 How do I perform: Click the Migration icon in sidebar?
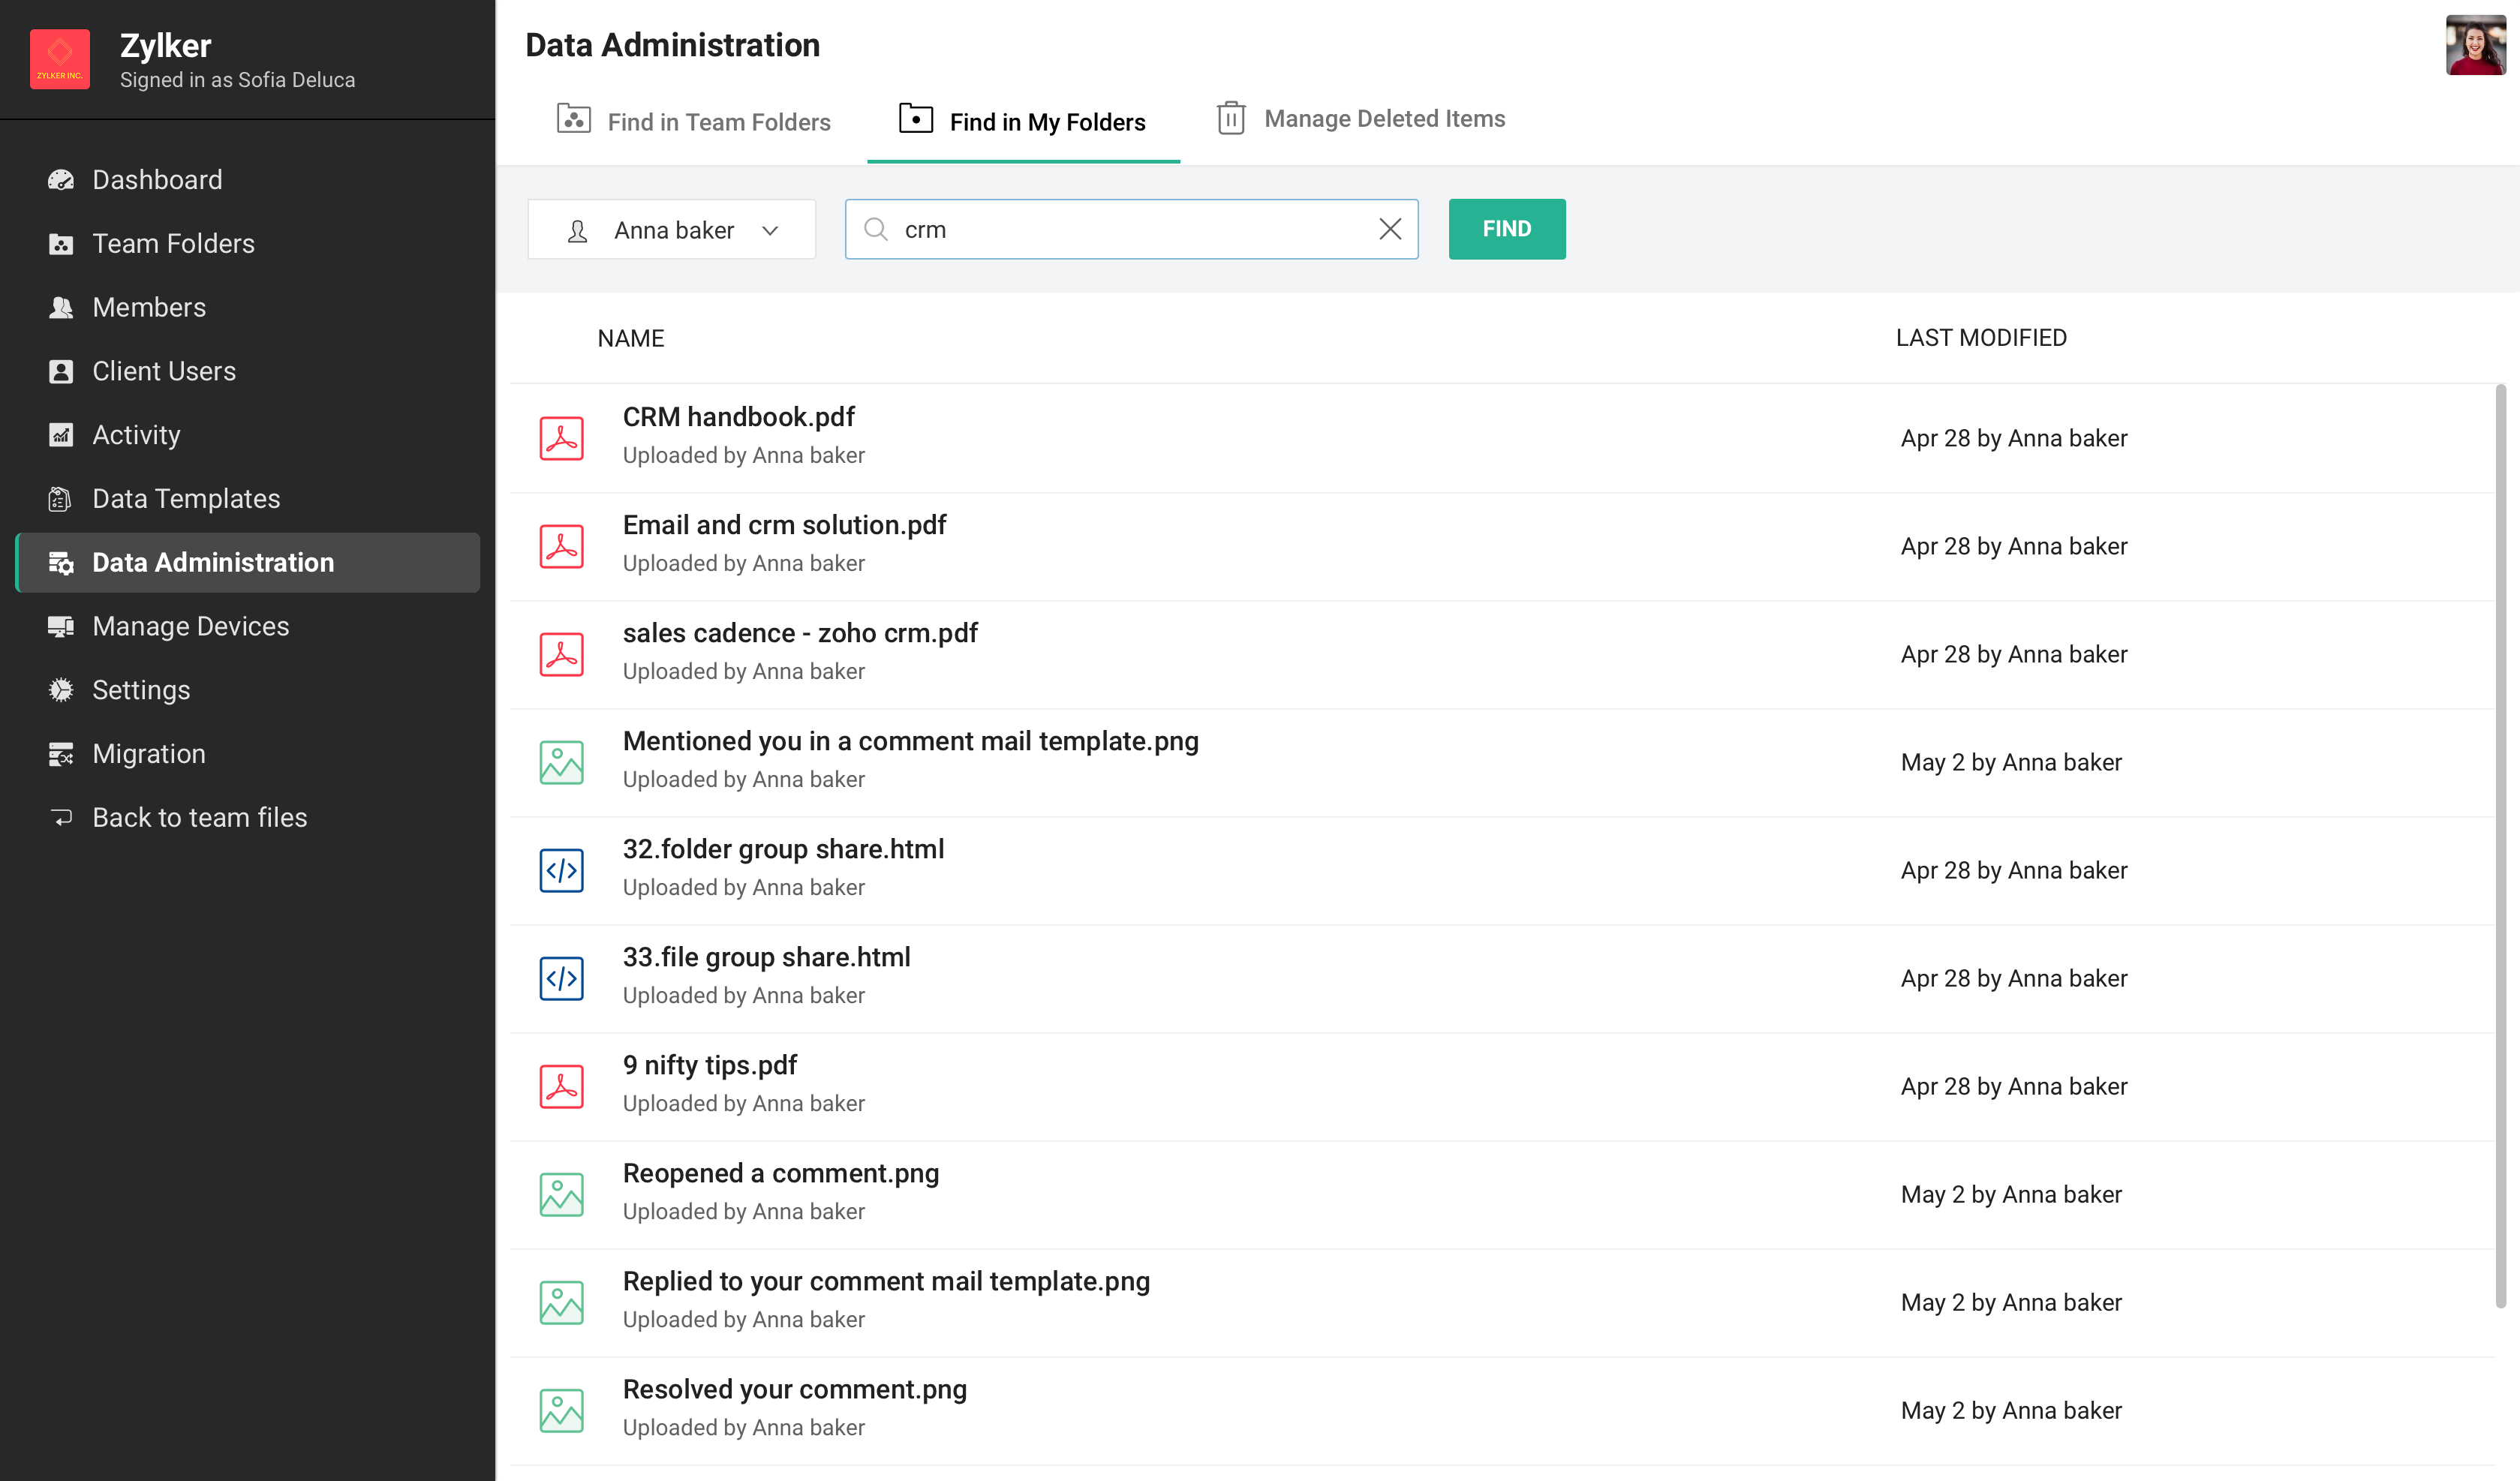(x=61, y=754)
